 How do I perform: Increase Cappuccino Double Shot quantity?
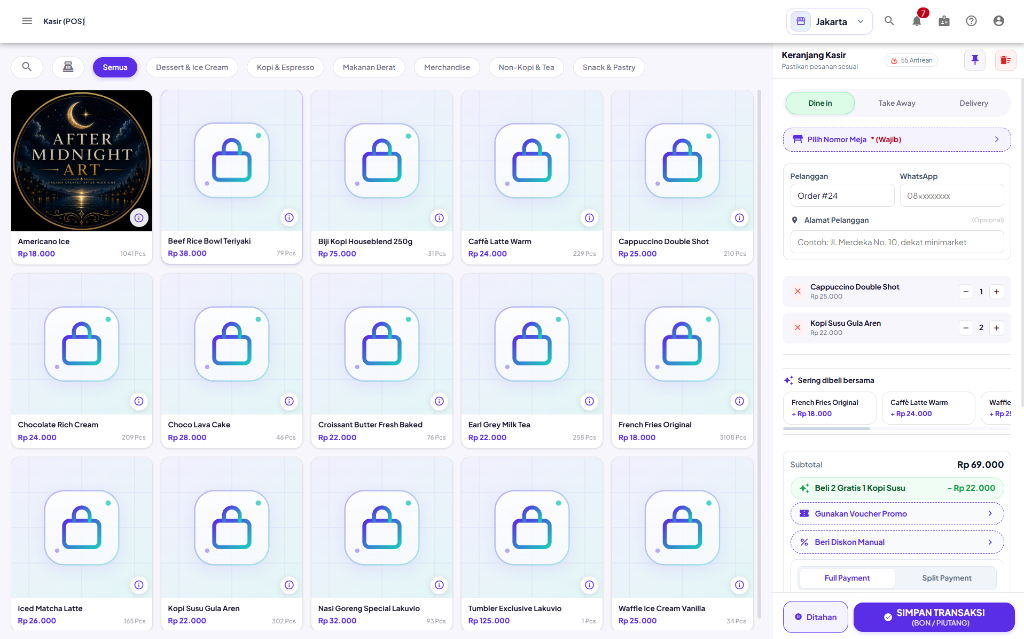(x=997, y=291)
